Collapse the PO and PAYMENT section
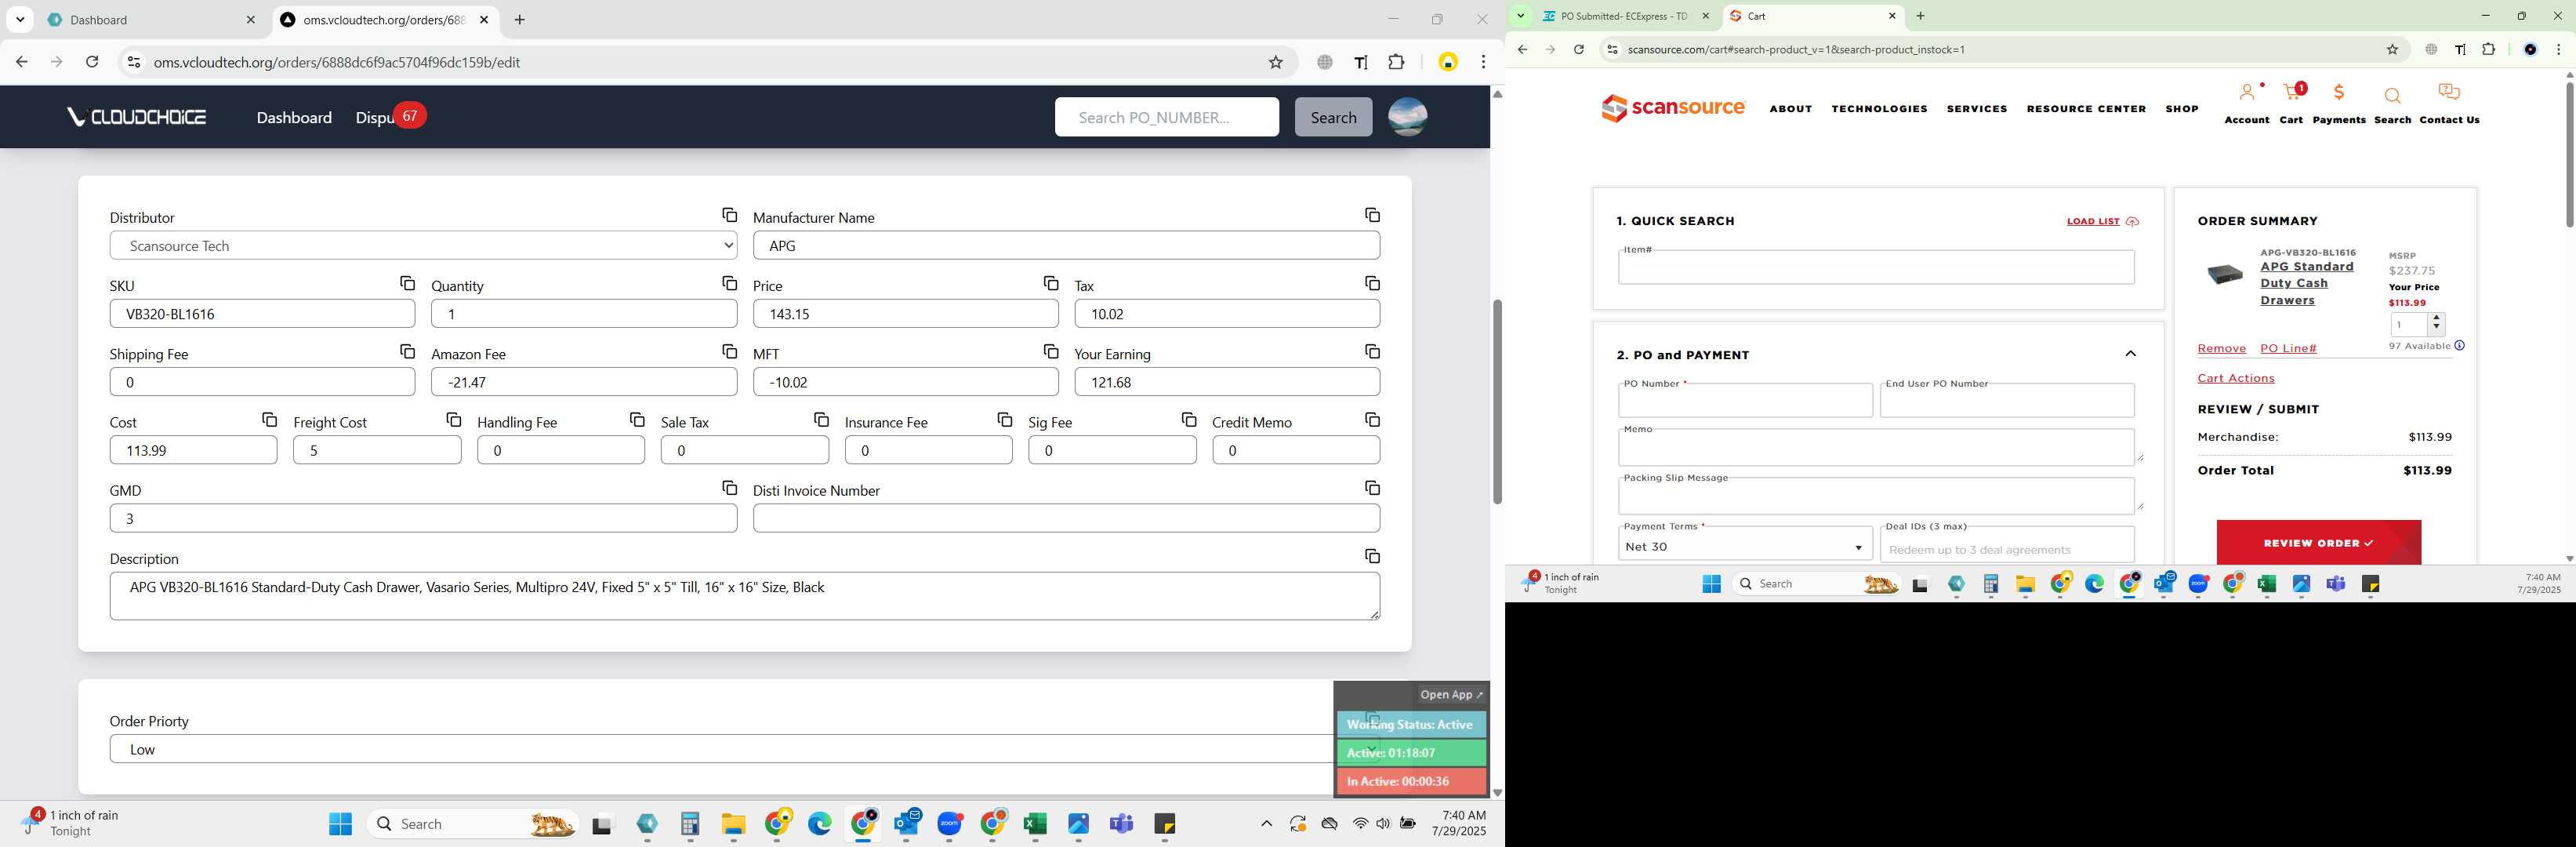 click(x=2130, y=354)
